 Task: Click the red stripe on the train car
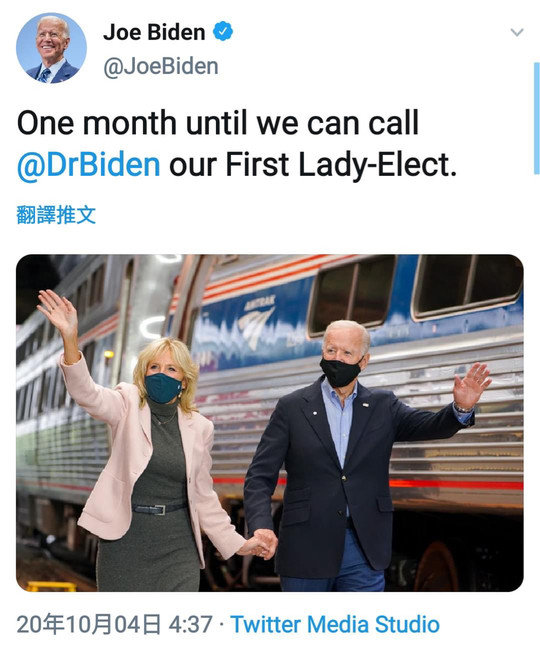(456, 484)
